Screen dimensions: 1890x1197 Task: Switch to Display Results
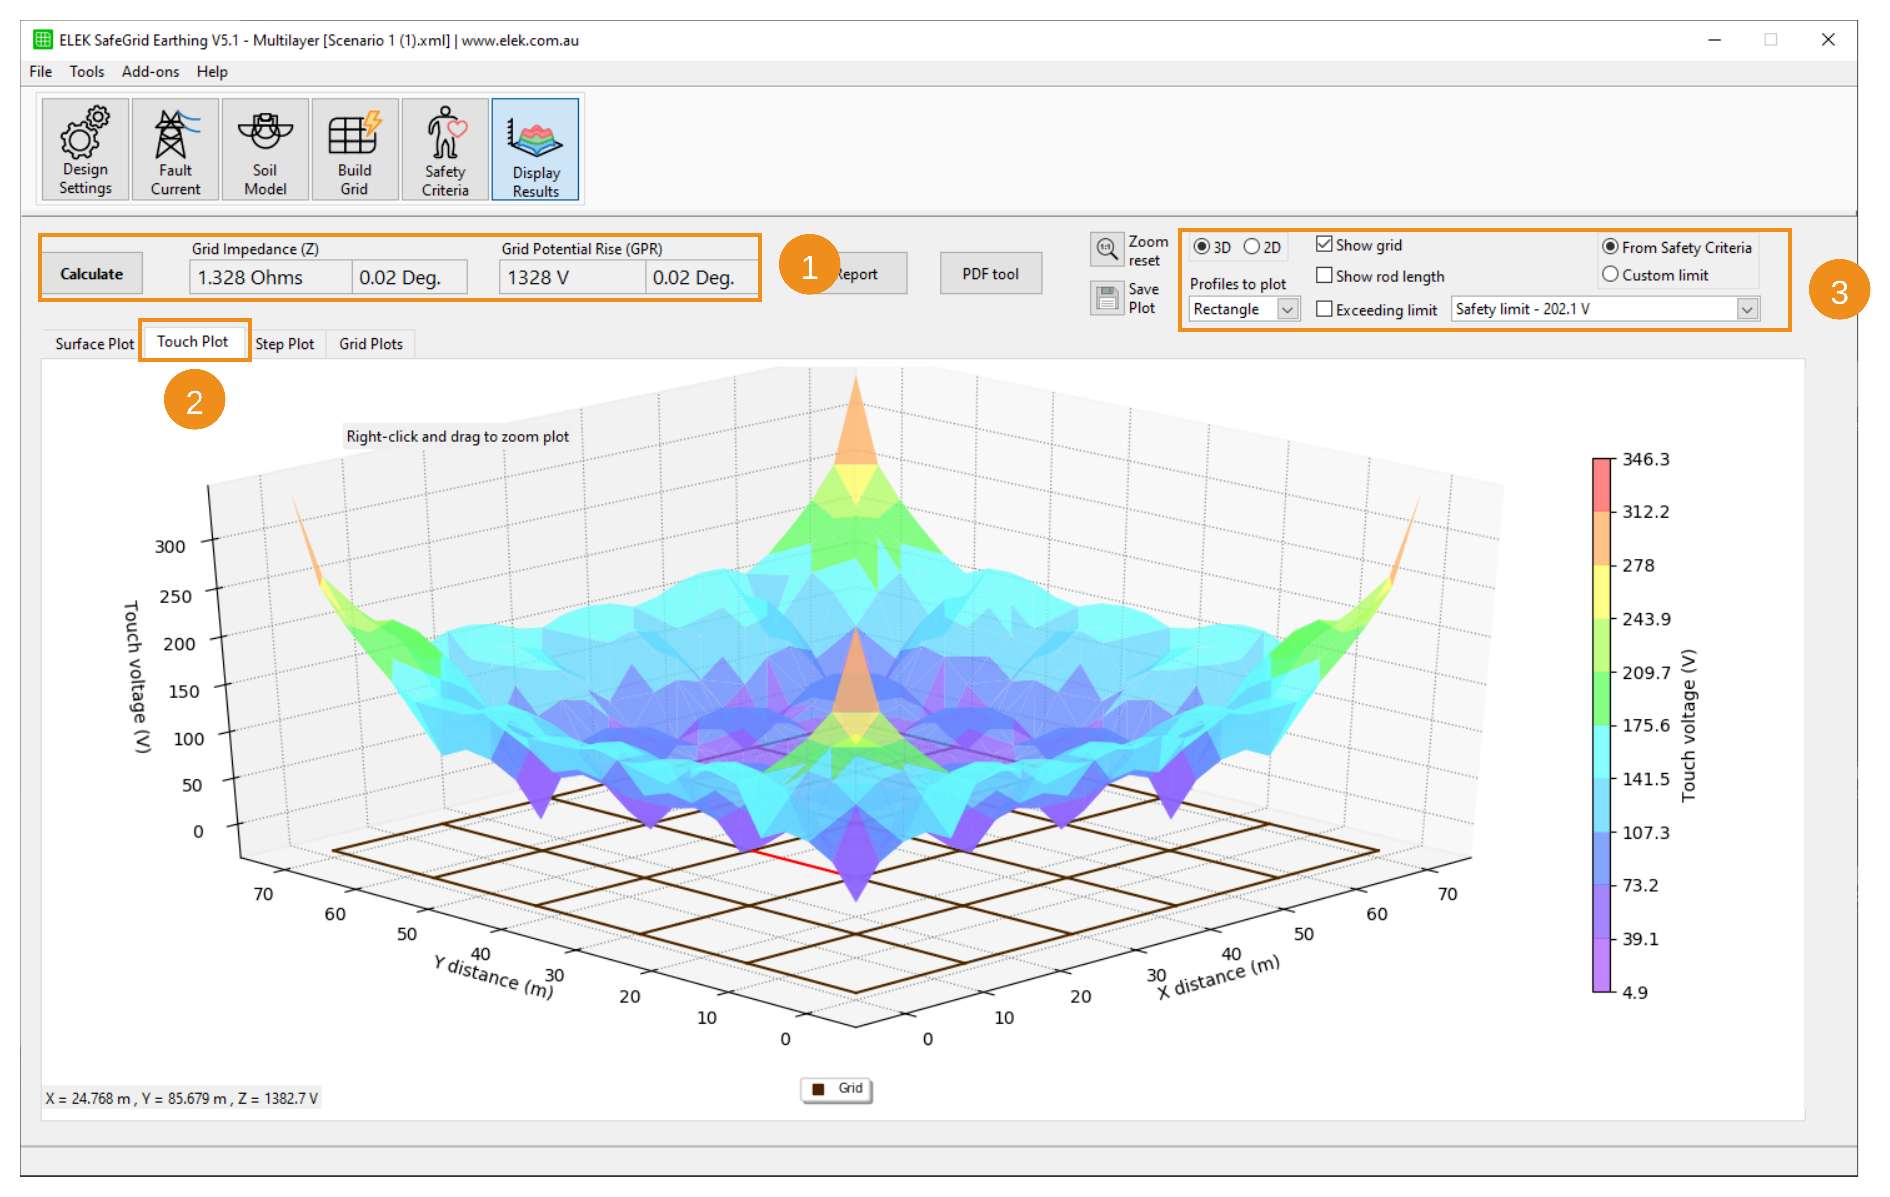click(x=535, y=148)
